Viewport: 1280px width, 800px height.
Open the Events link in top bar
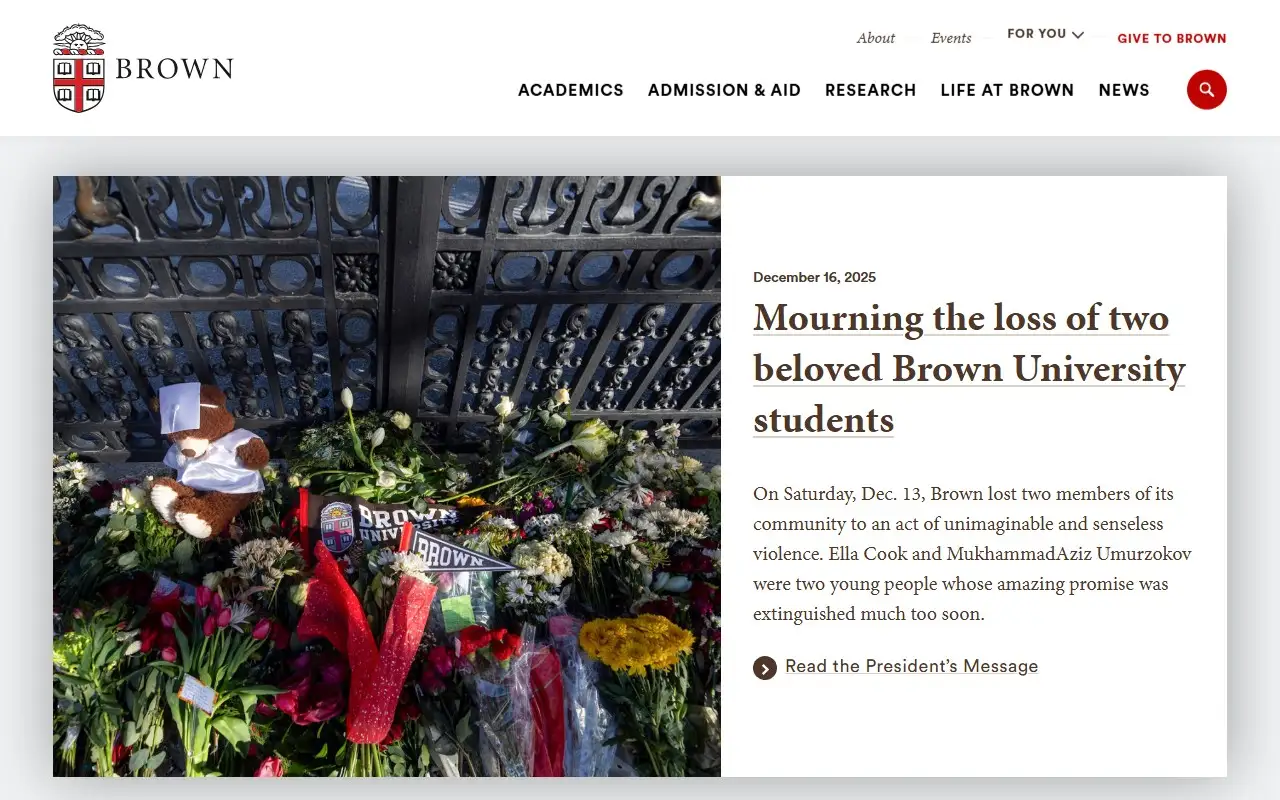(951, 38)
